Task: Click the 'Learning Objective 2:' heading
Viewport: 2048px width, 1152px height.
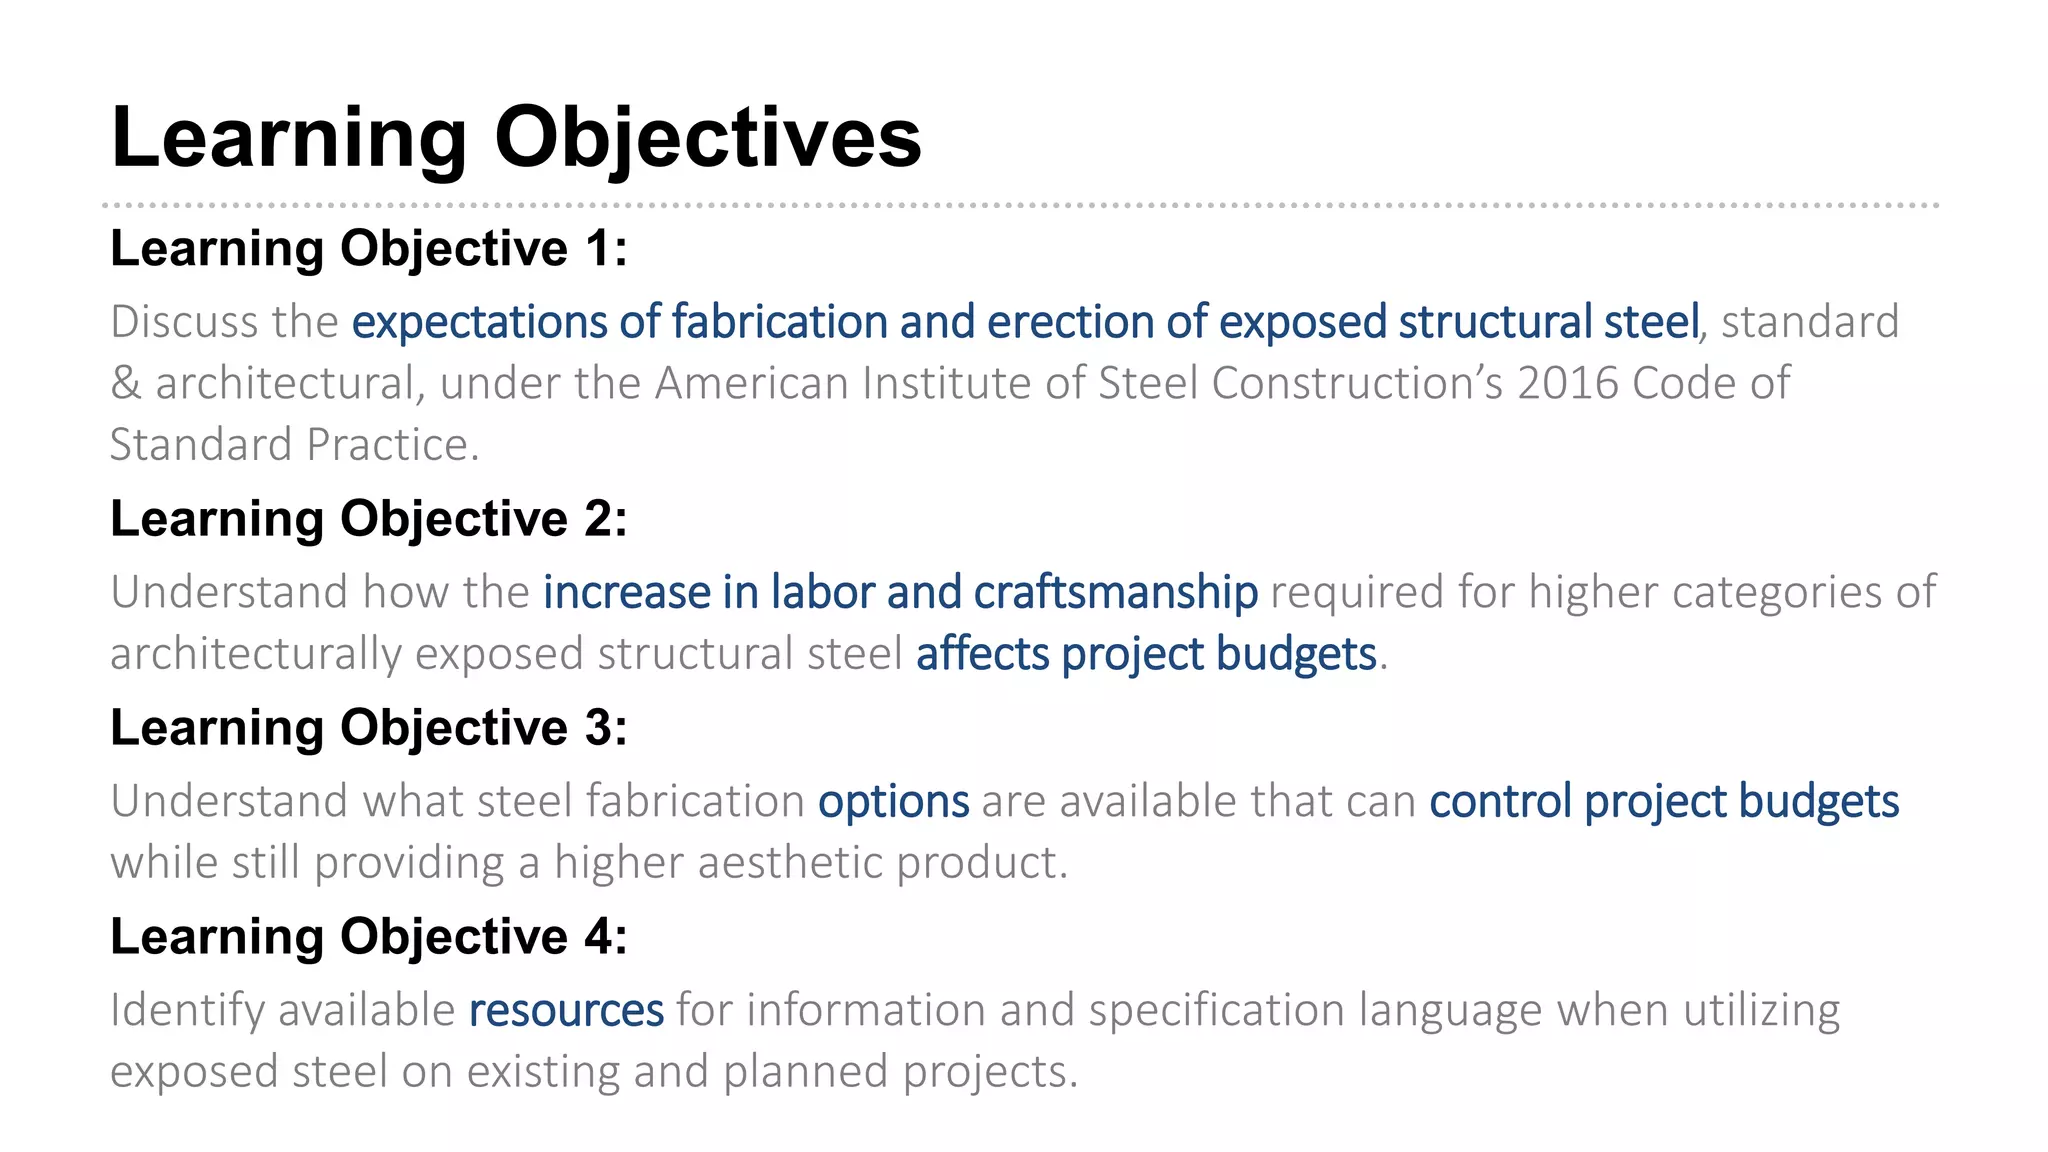Action: (x=369, y=518)
